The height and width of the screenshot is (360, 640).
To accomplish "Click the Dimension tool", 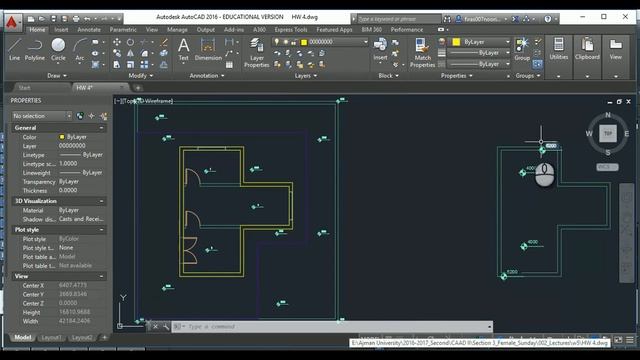I will pyautogui.click(x=208, y=49).
